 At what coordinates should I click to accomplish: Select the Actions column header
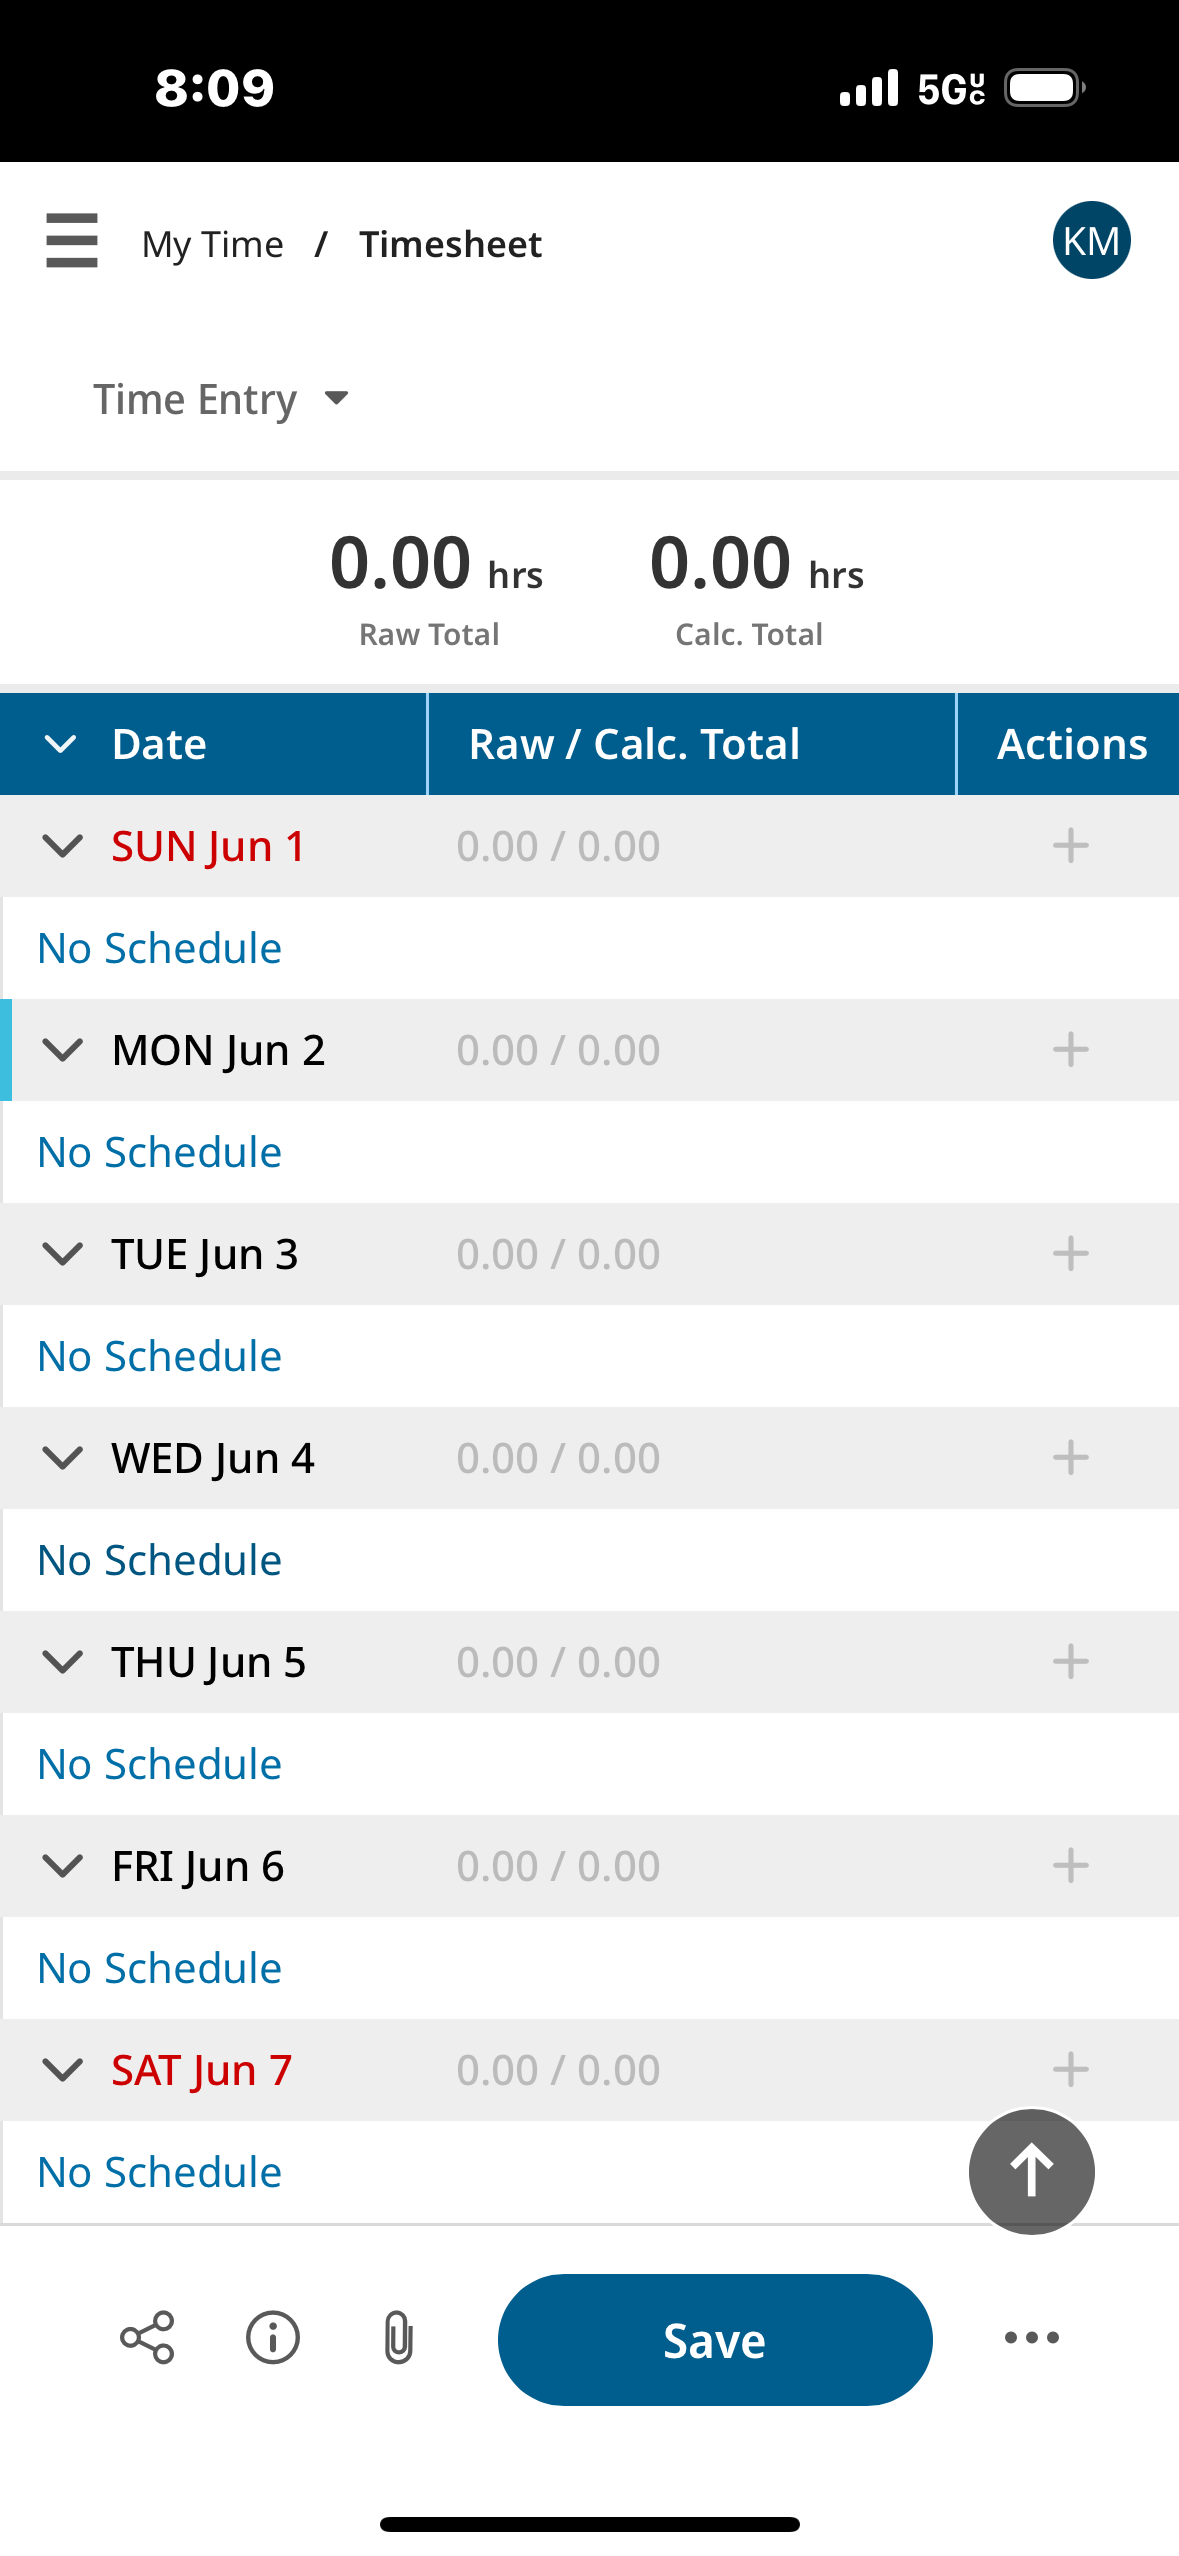coord(1072,744)
